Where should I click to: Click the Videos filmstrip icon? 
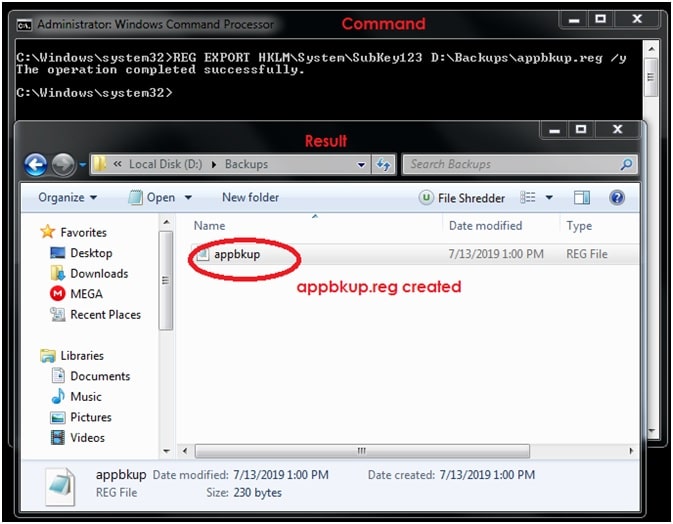[58, 438]
